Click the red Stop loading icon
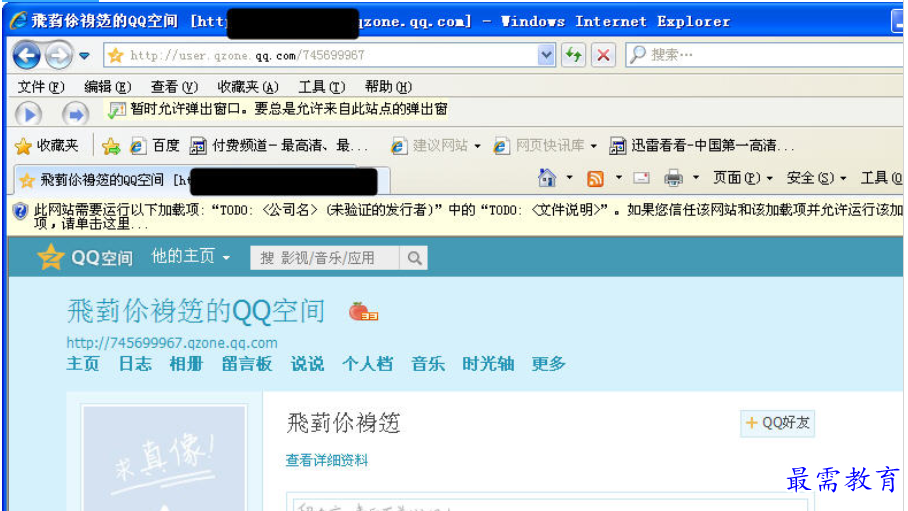Image resolution: width=908 pixels, height=511 pixels. coord(603,55)
